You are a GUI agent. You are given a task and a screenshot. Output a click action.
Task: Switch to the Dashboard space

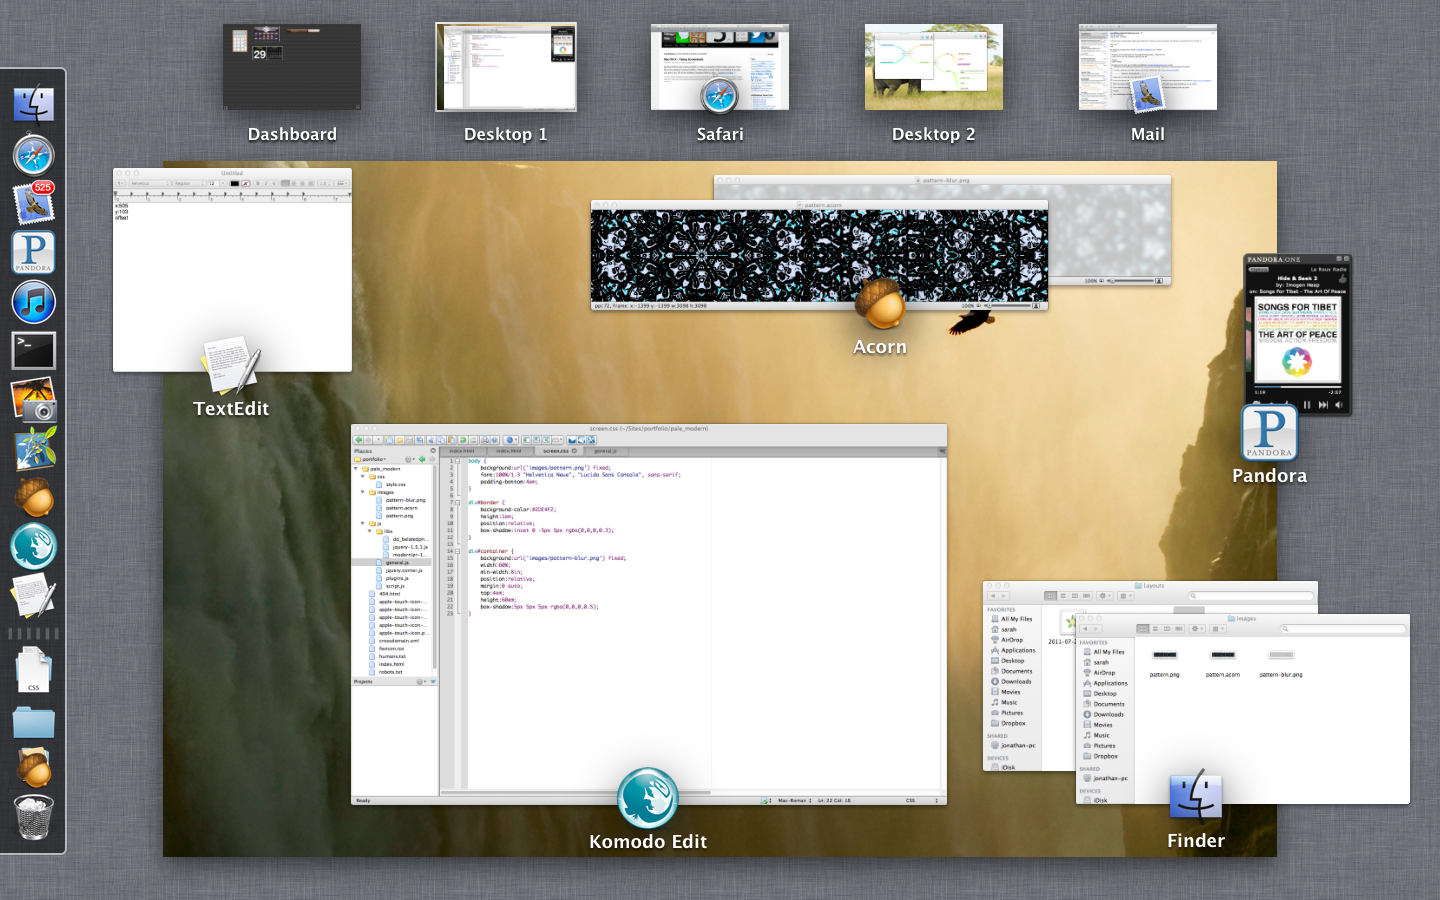(292, 67)
